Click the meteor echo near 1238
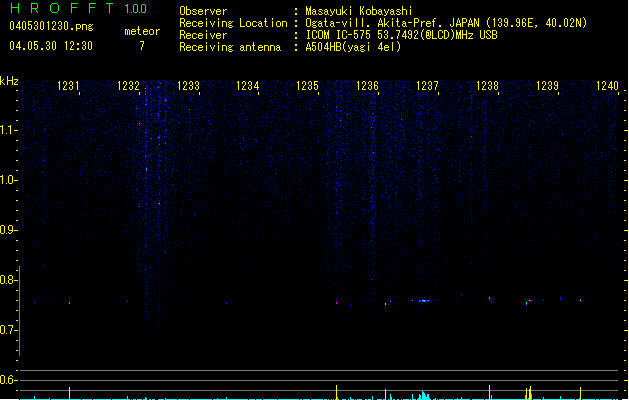Image resolution: width=629 pixels, height=400 pixels. coord(490,298)
